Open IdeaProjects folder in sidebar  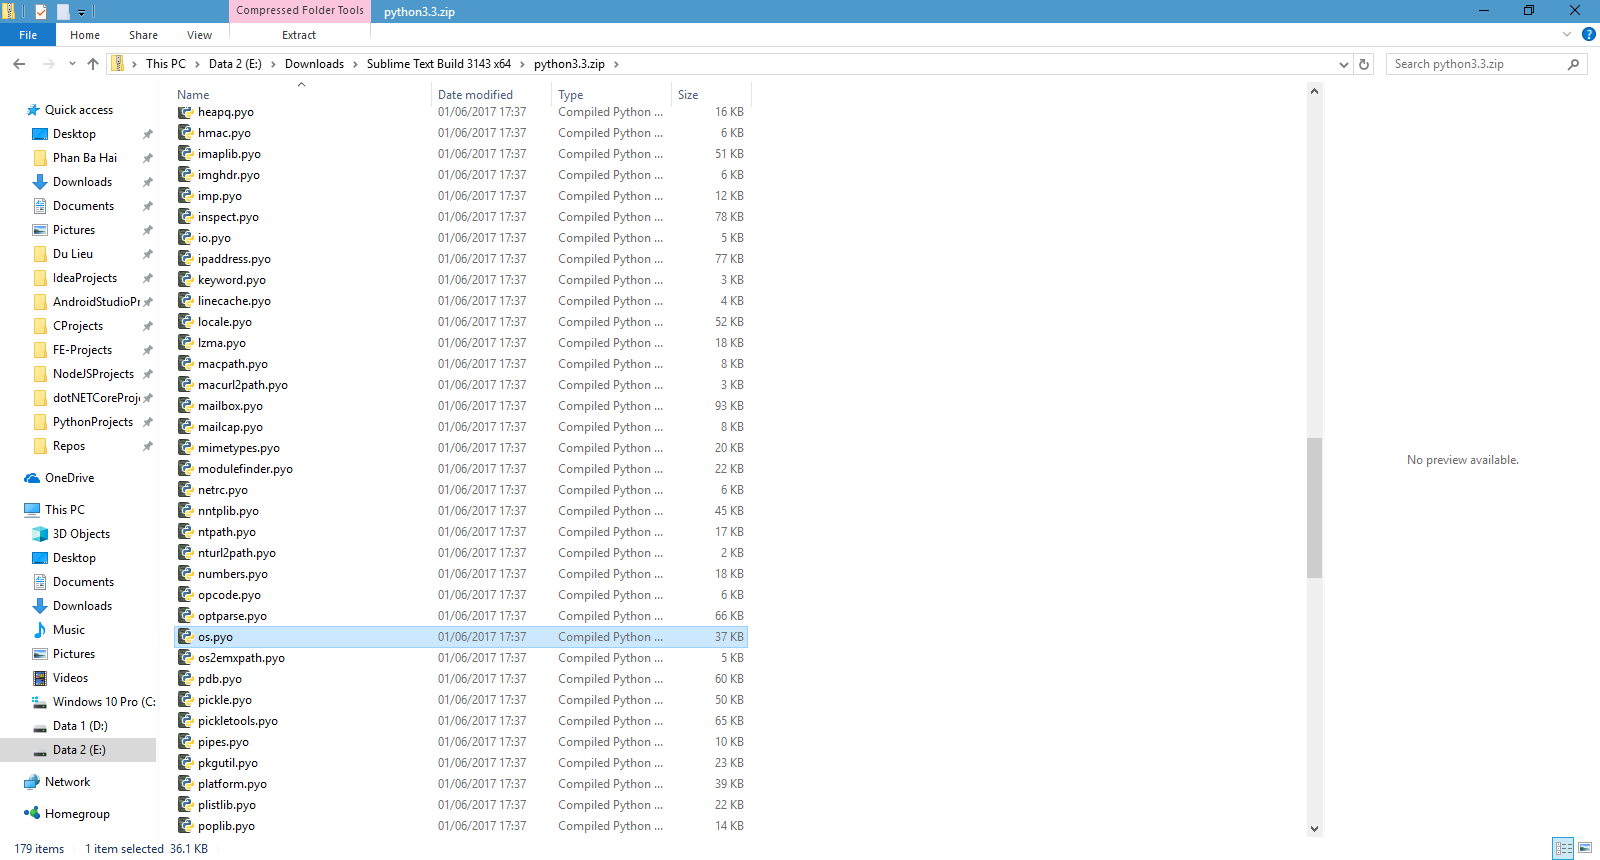85,278
